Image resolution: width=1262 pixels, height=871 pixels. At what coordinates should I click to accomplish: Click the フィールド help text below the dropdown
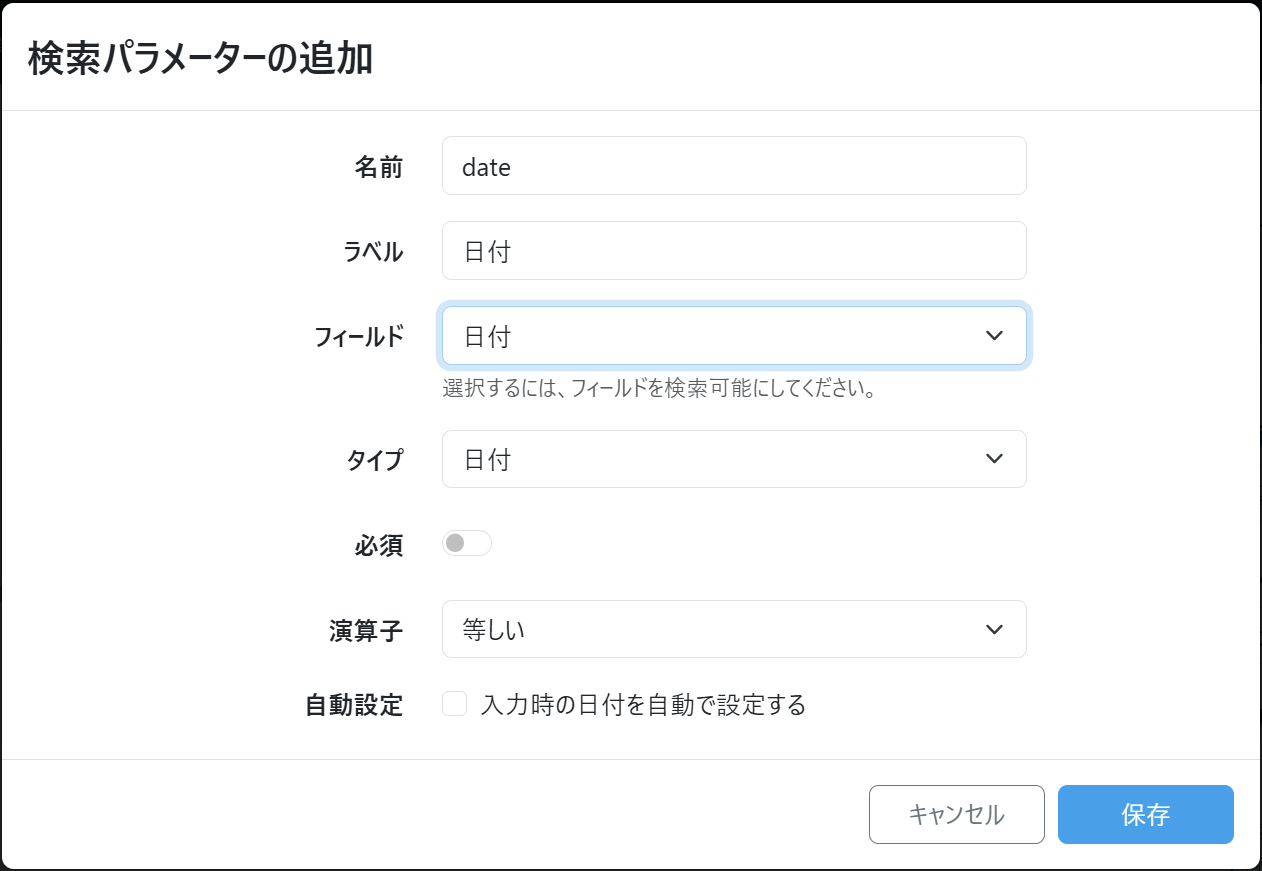click(660, 389)
